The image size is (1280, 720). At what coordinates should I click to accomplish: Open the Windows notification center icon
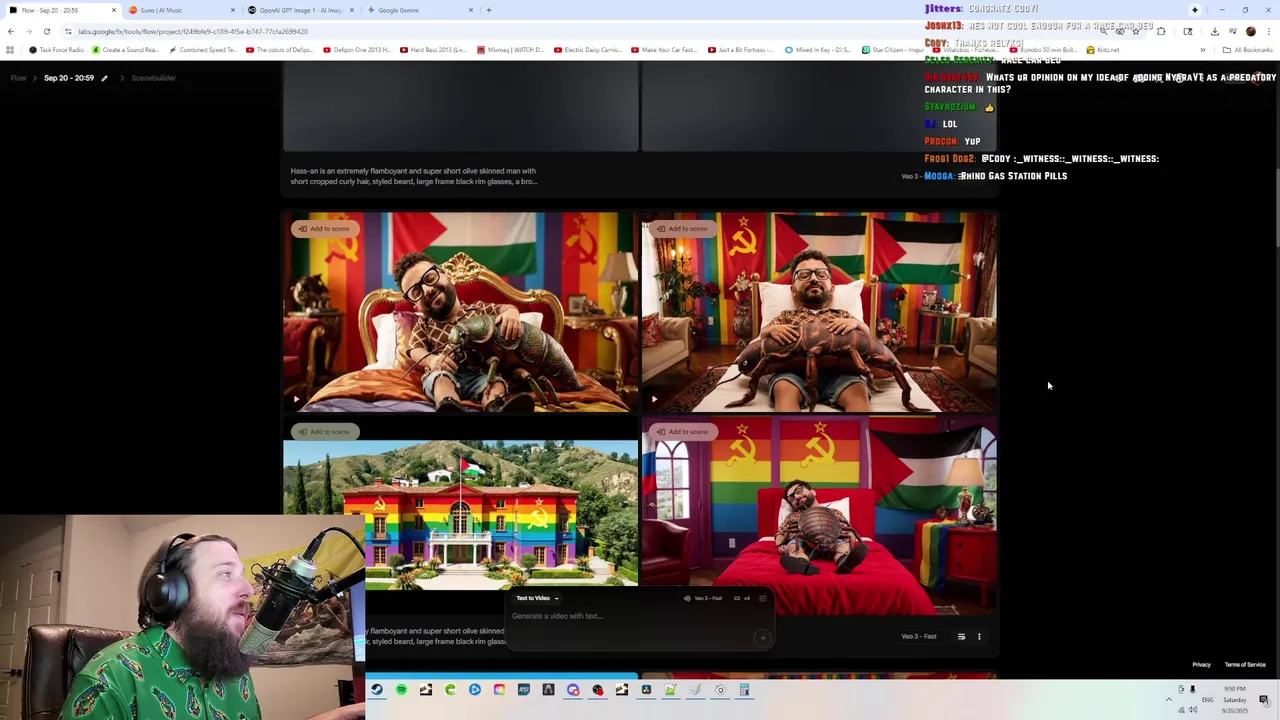pos(1264,699)
